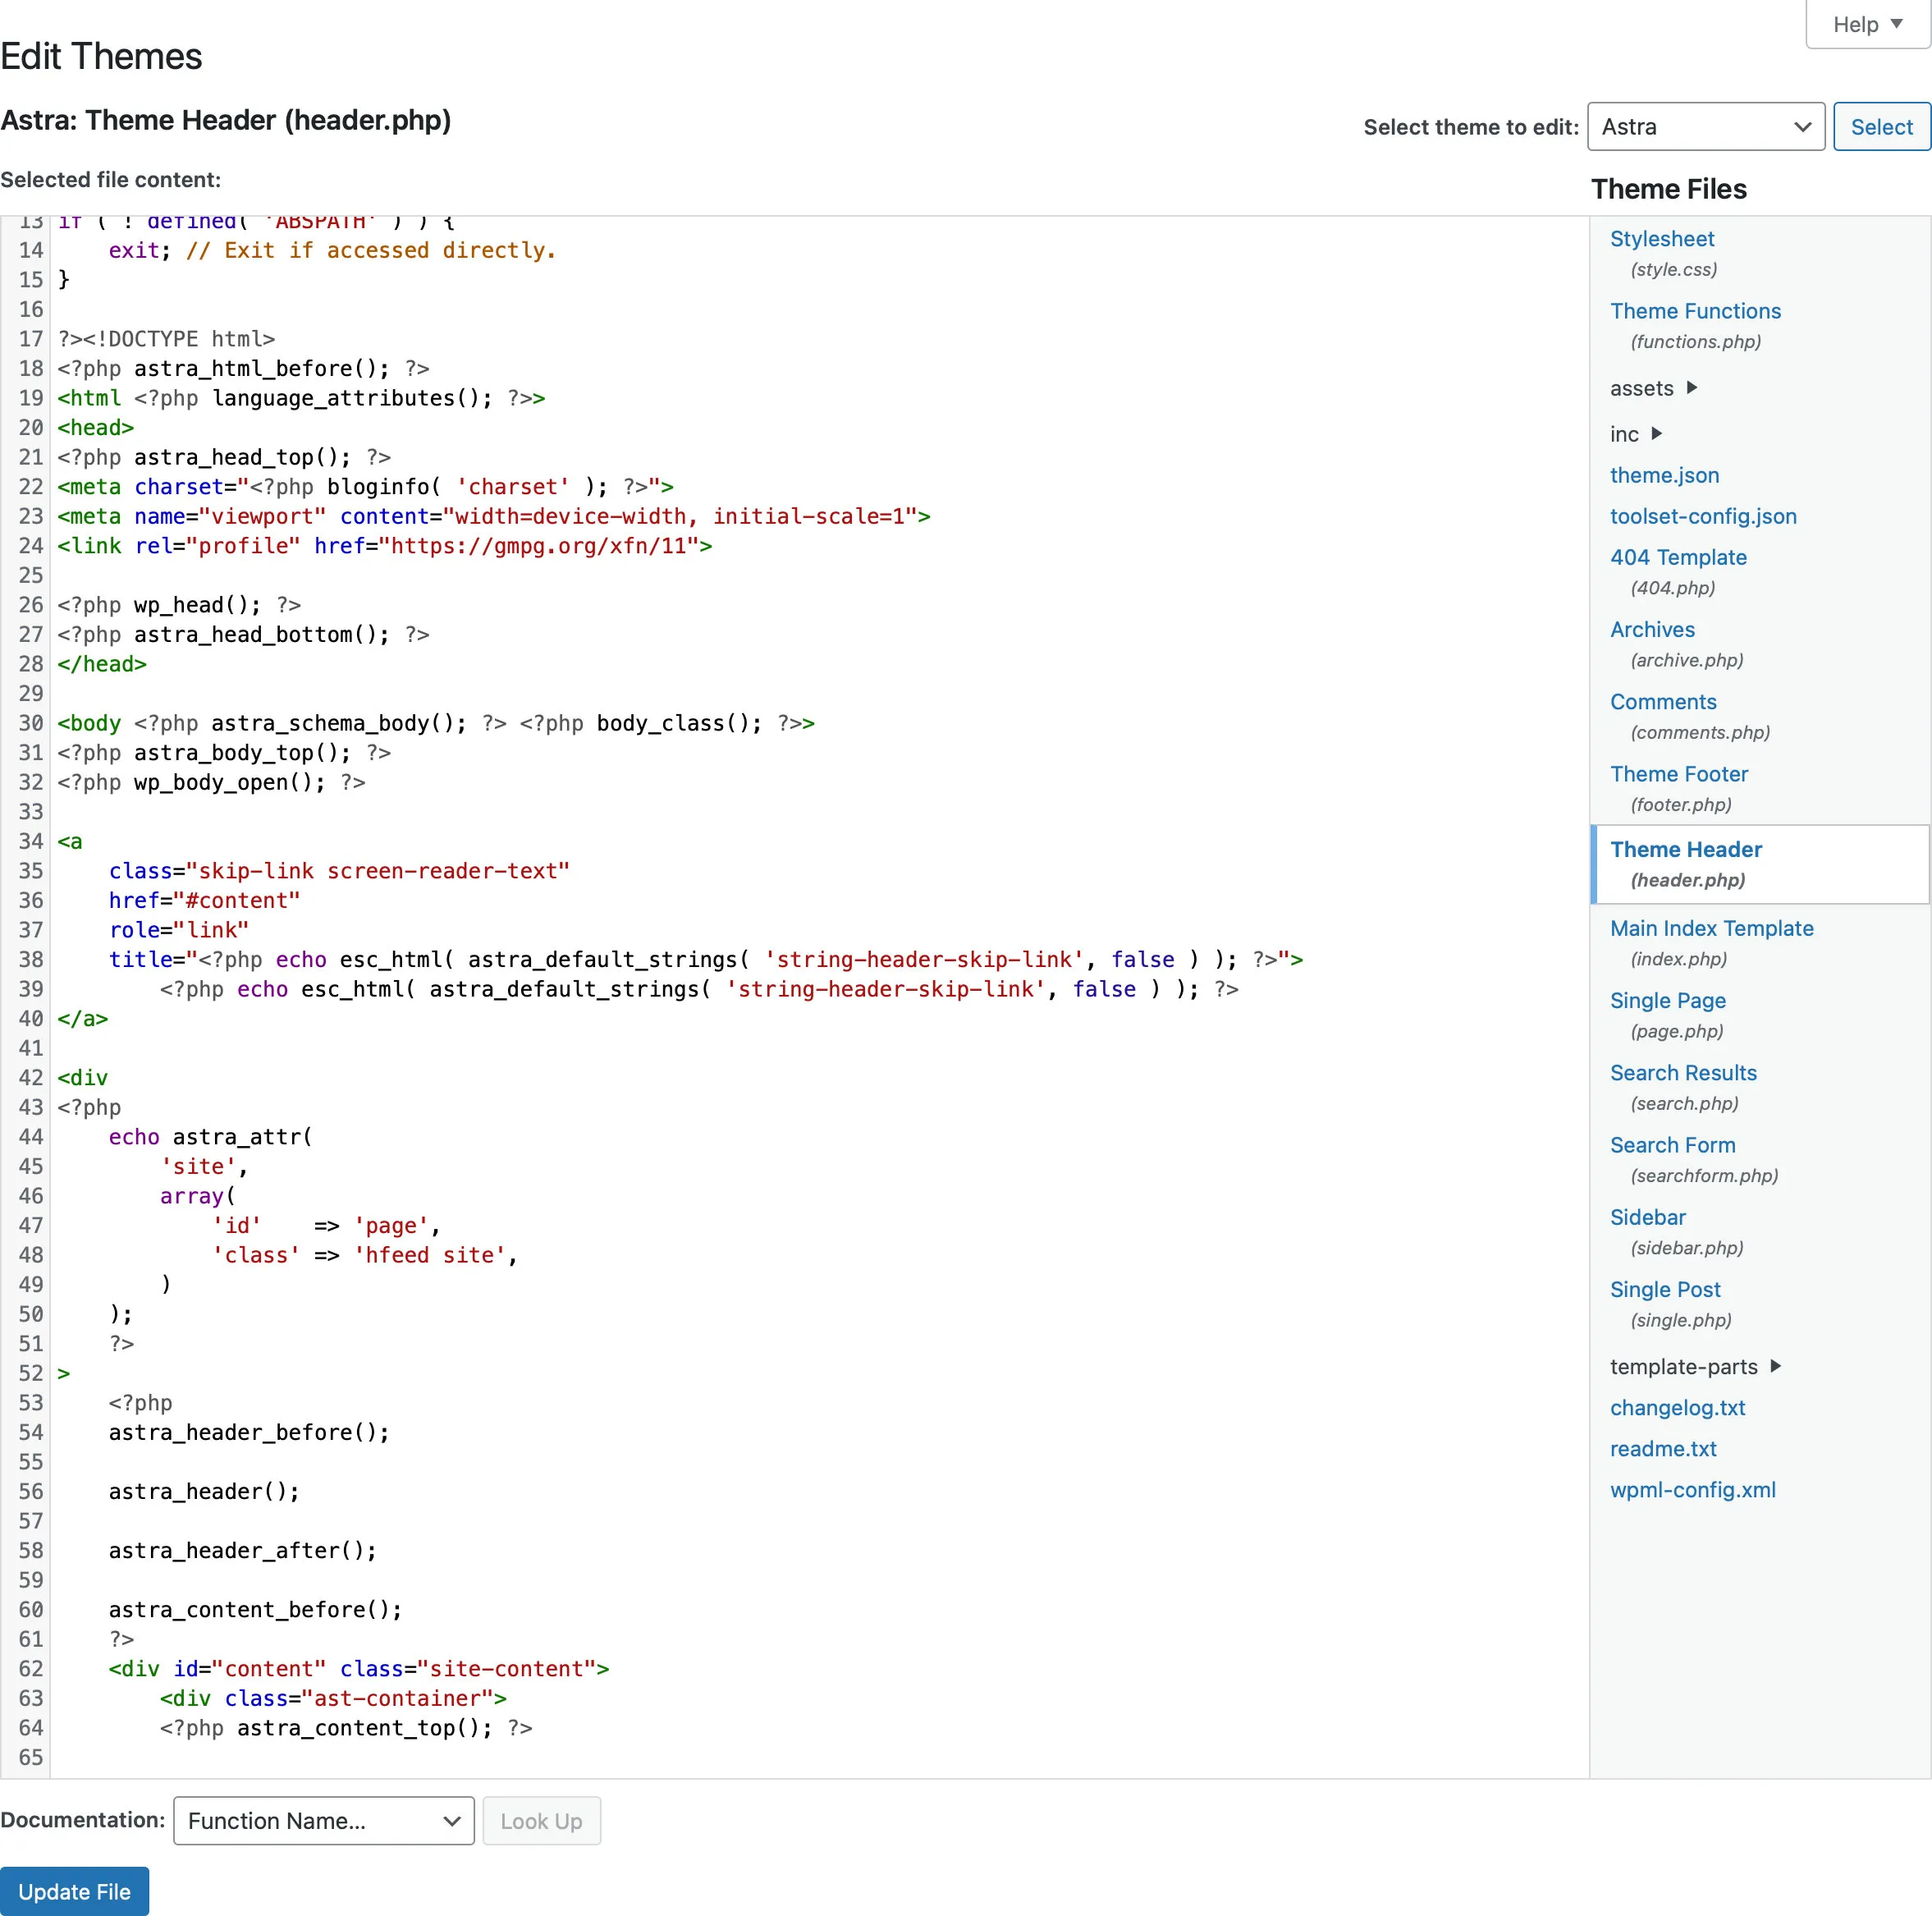Open the theme selection dropdown
The width and height of the screenshot is (1932, 1916).
(x=1705, y=126)
